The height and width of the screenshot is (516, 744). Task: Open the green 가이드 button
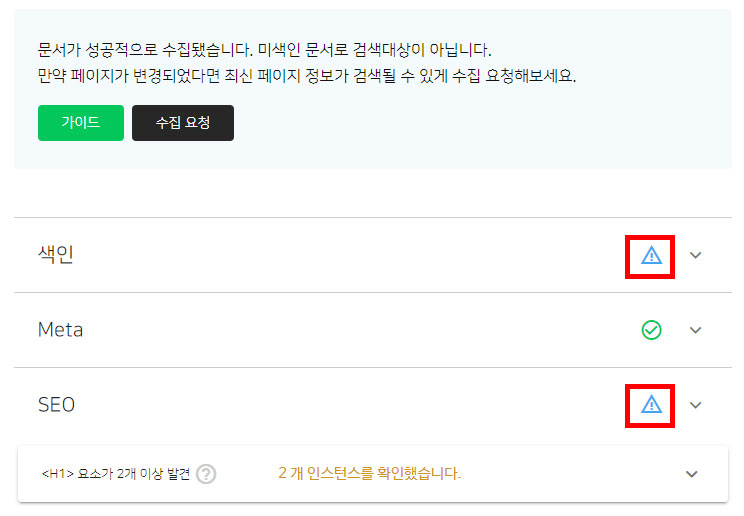pos(81,123)
